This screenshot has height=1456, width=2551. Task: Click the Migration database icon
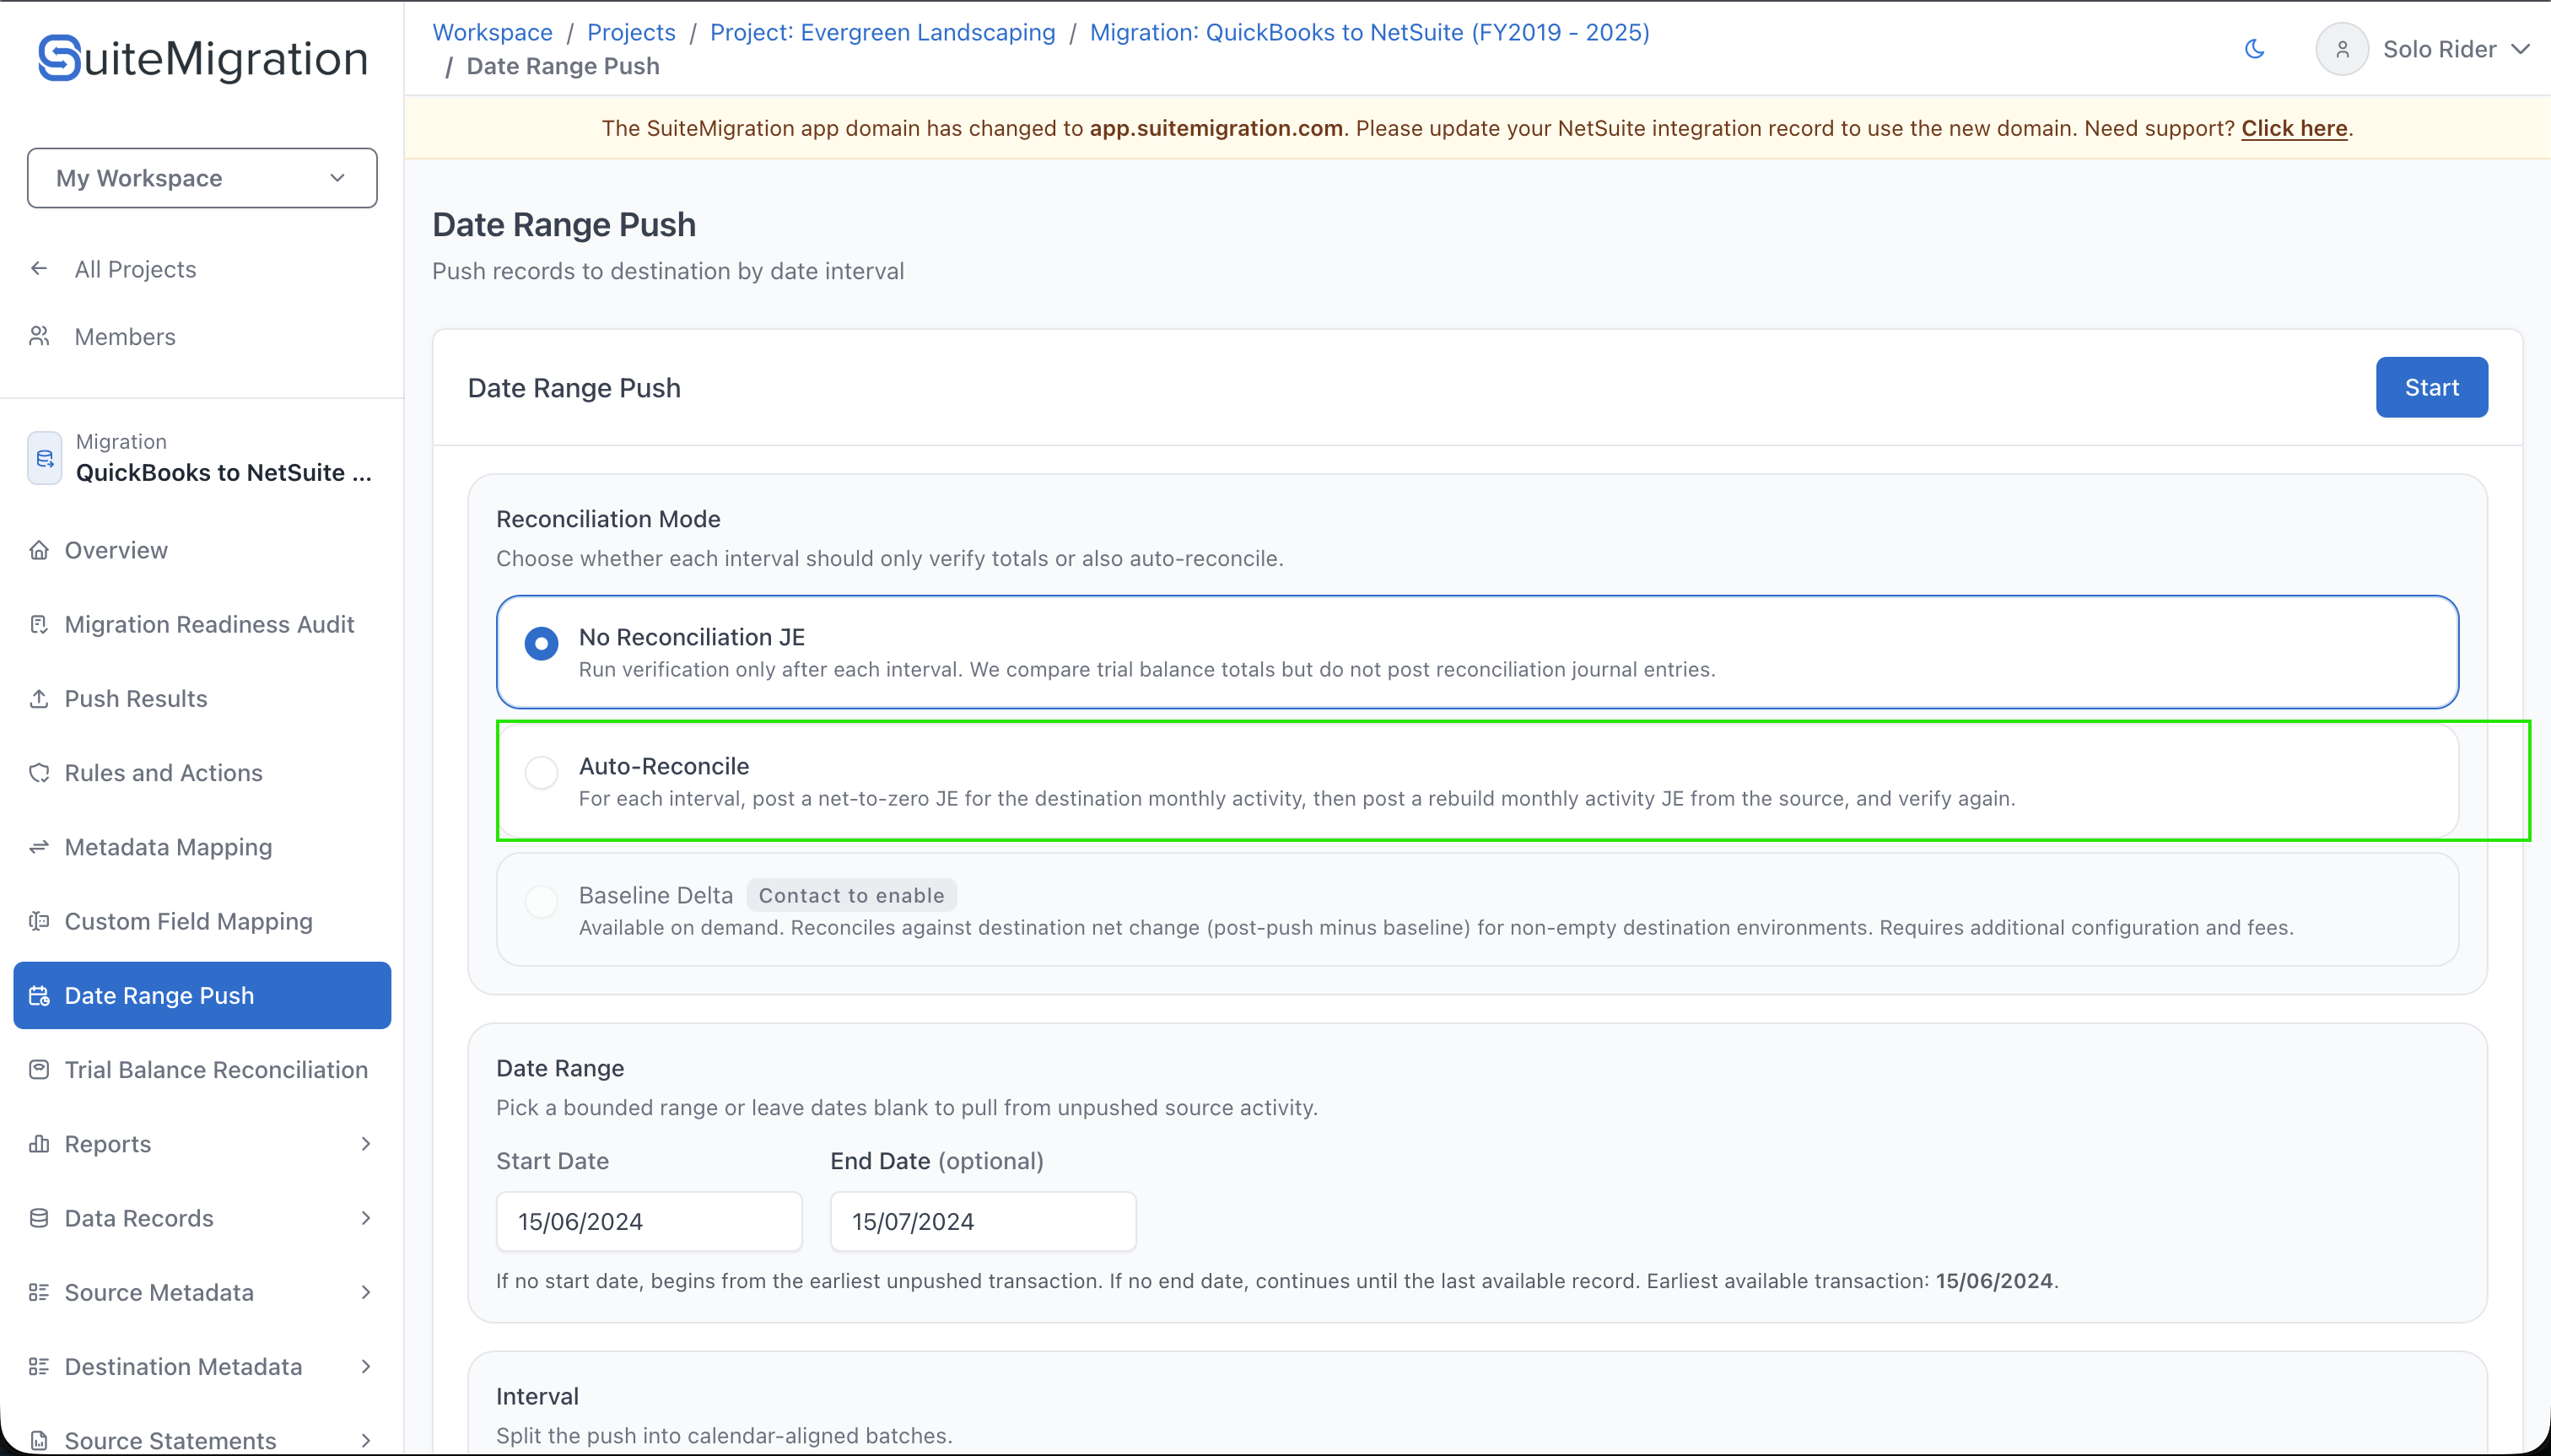point(44,458)
